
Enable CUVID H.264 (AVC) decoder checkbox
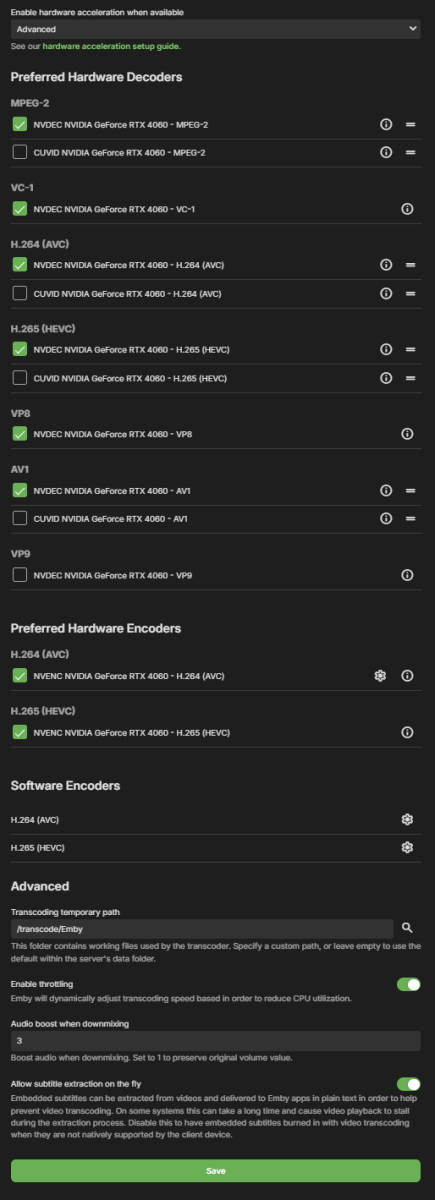[x=20, y=293]
